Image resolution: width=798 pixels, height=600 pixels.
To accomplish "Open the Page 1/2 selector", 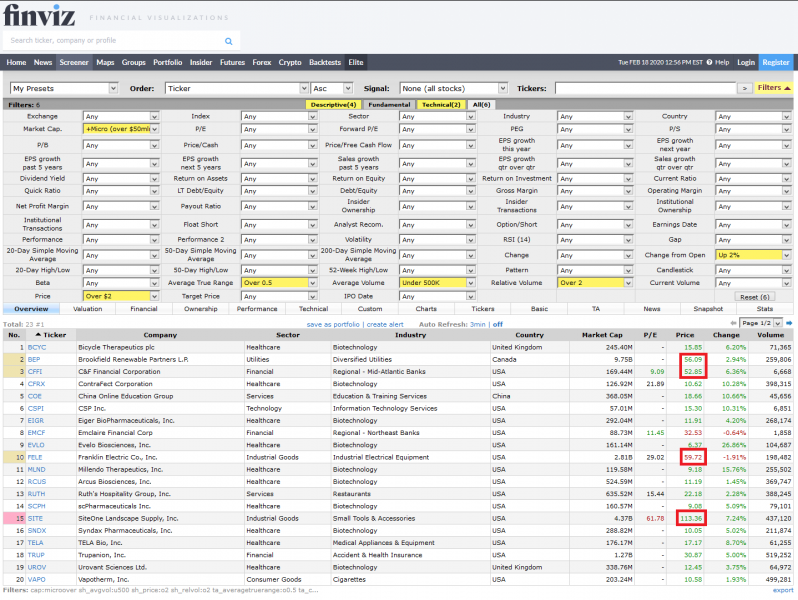I will [x=760, y=324].
